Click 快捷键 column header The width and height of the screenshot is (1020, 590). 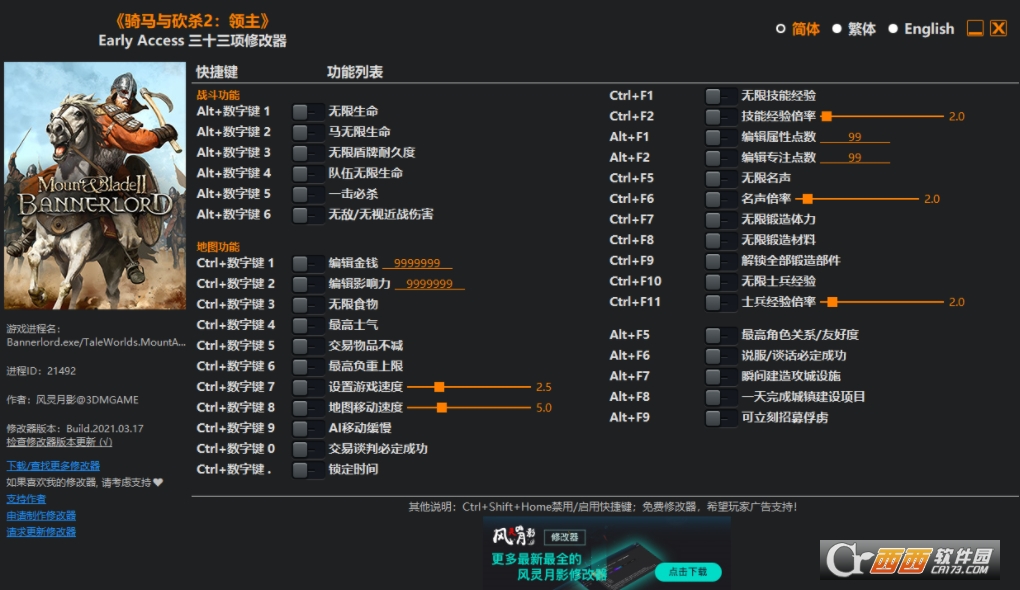[x=217, y=72]
